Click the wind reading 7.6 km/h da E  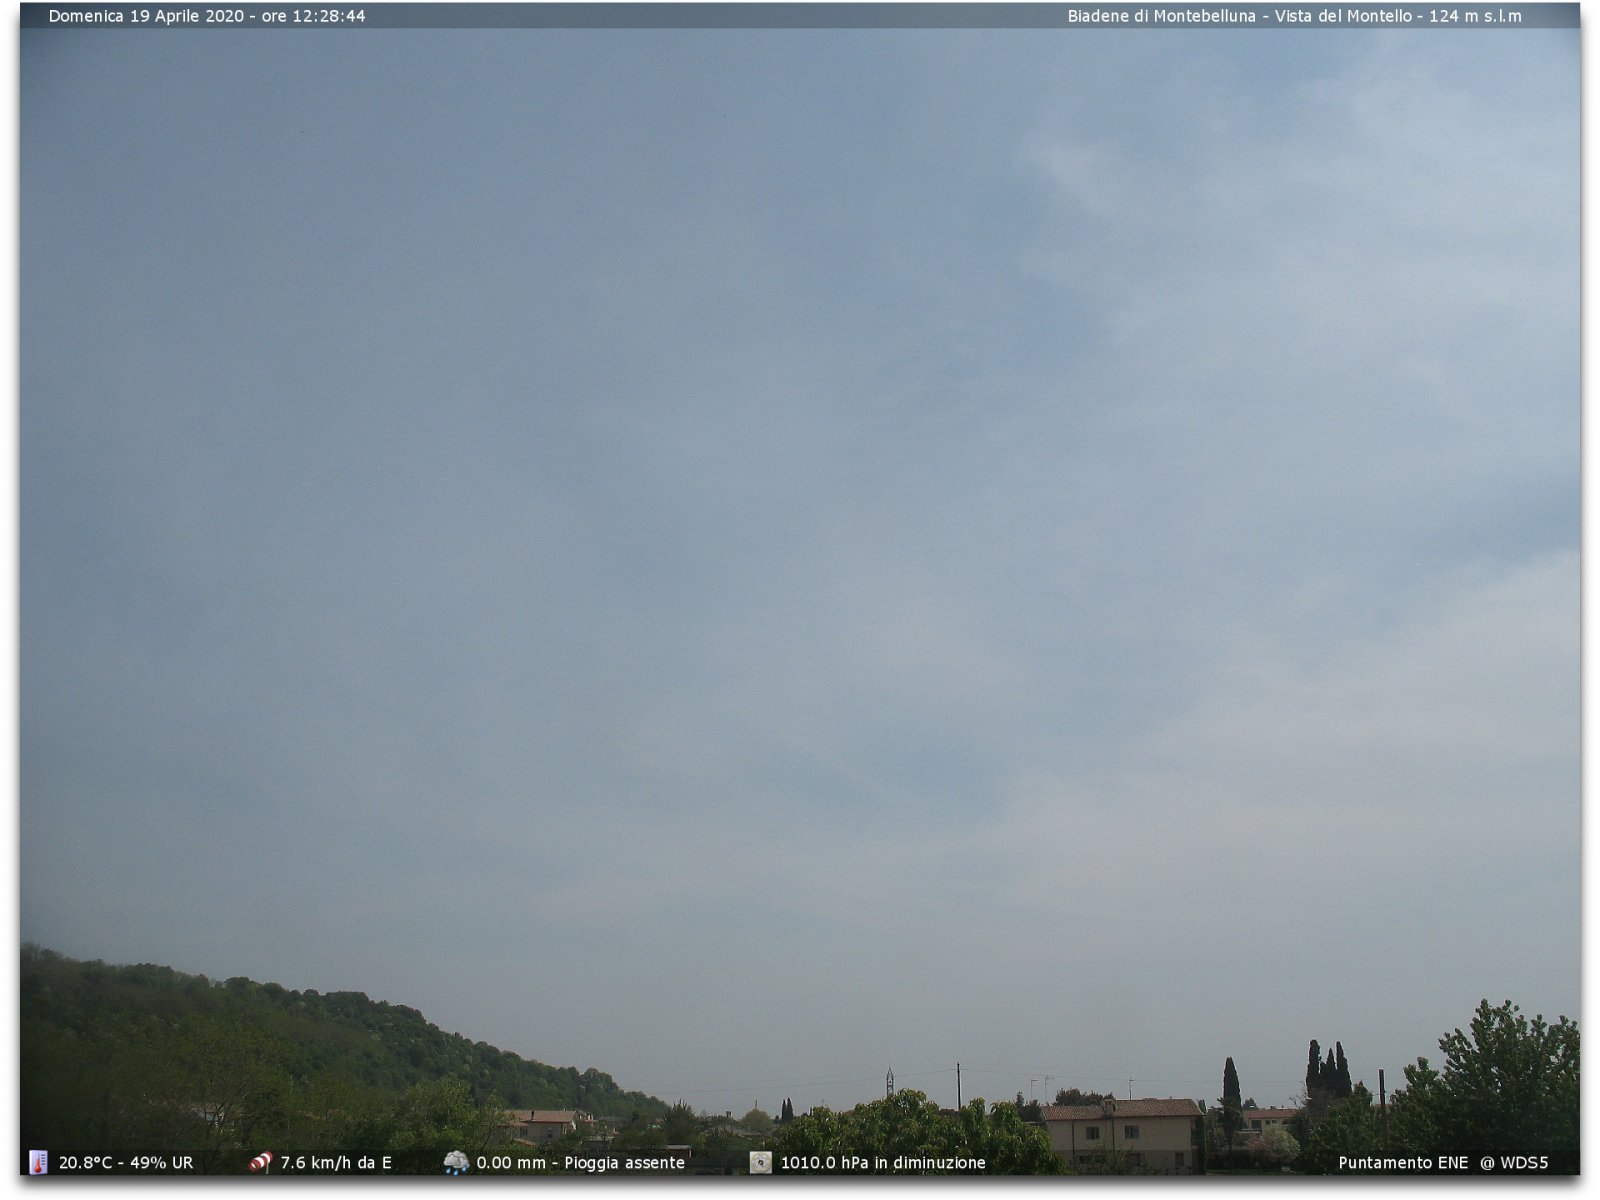pos(336,1163)
